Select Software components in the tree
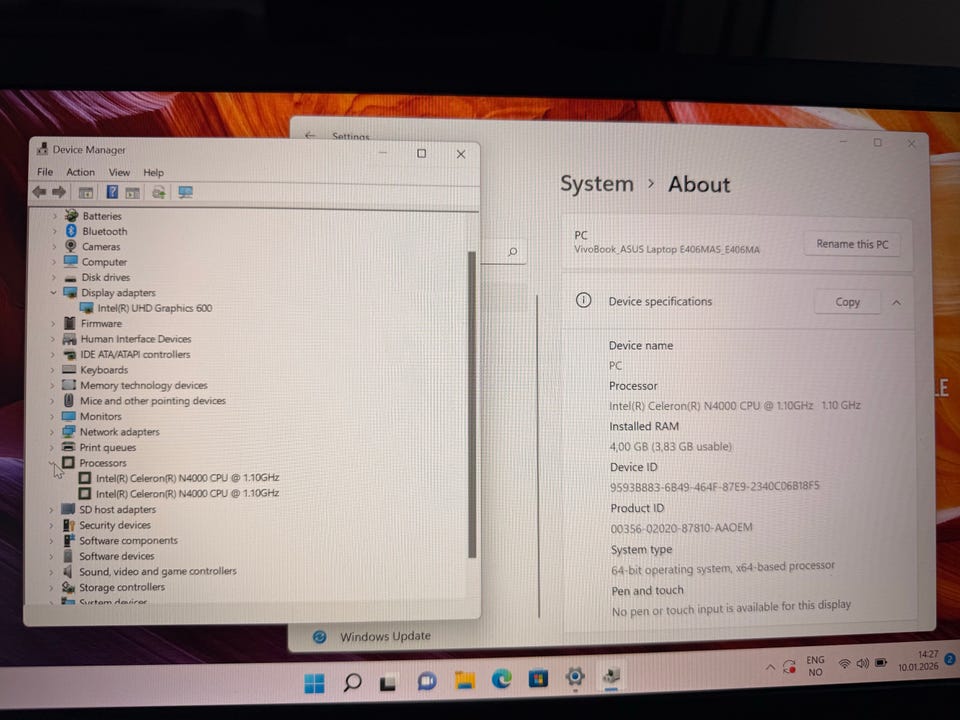 click(129, 541)
